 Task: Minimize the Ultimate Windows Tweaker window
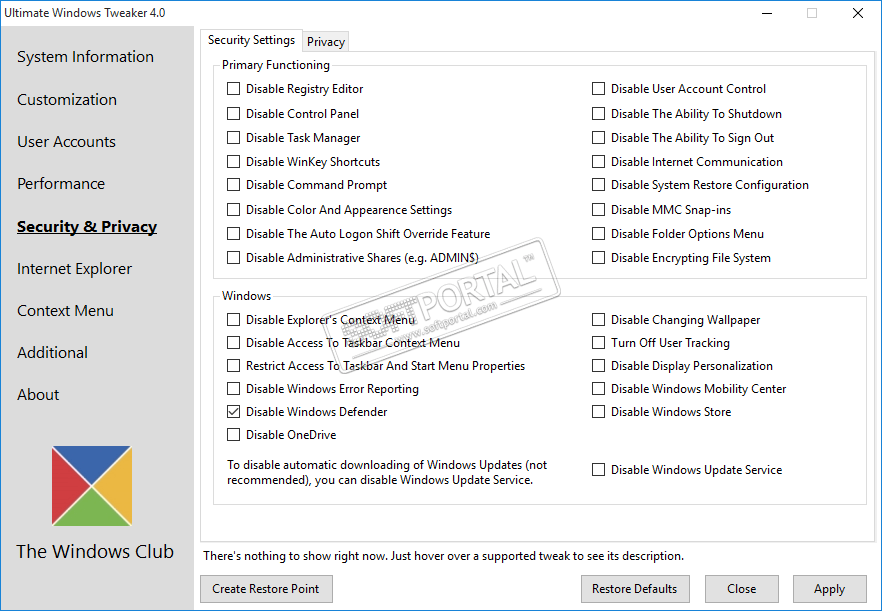766,13
